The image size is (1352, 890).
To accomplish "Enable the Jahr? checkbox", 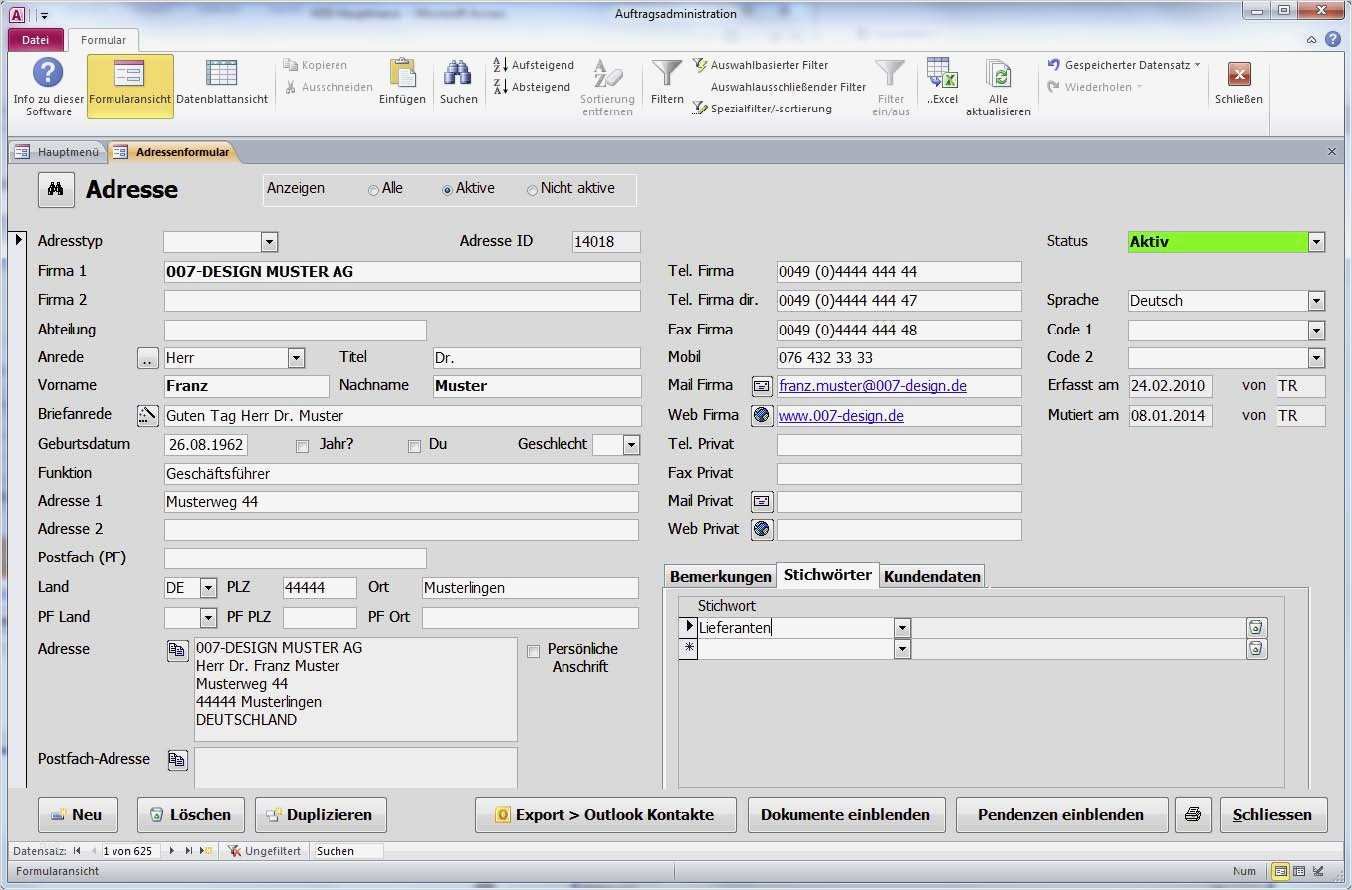I will pos(303,446).
